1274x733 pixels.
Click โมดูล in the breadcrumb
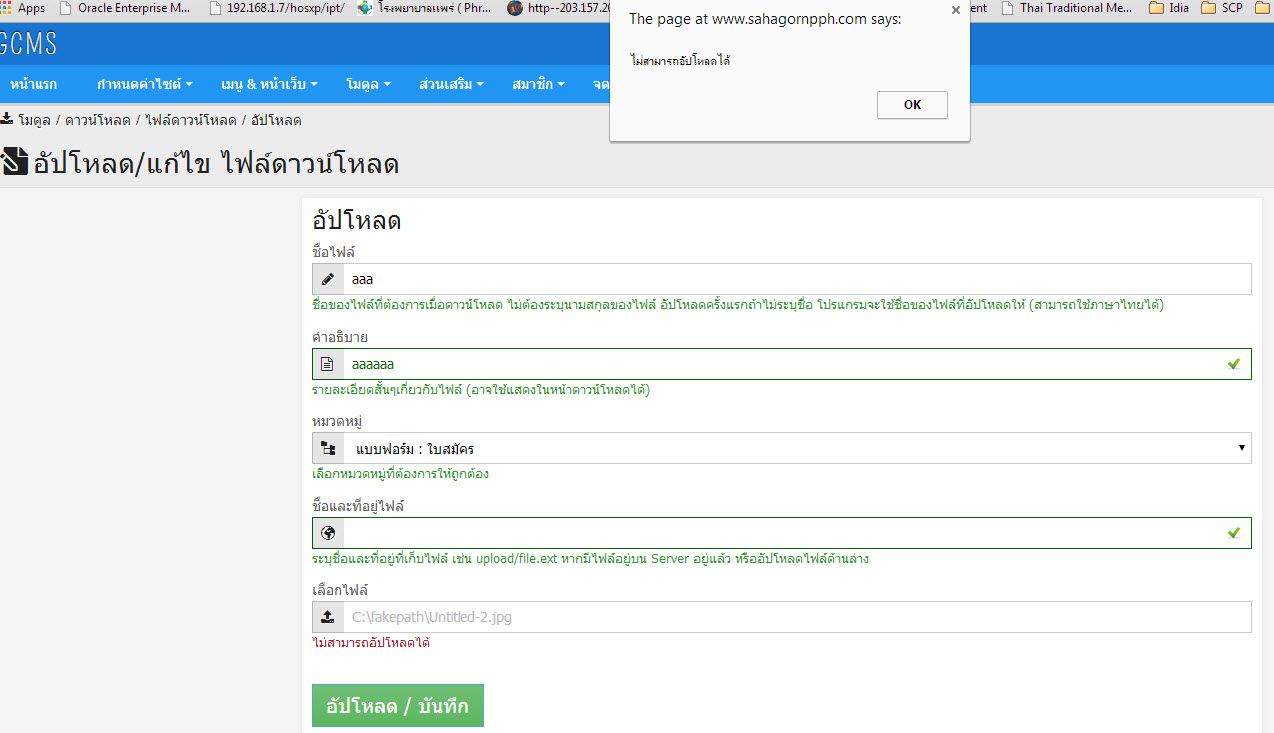[34, 120]
